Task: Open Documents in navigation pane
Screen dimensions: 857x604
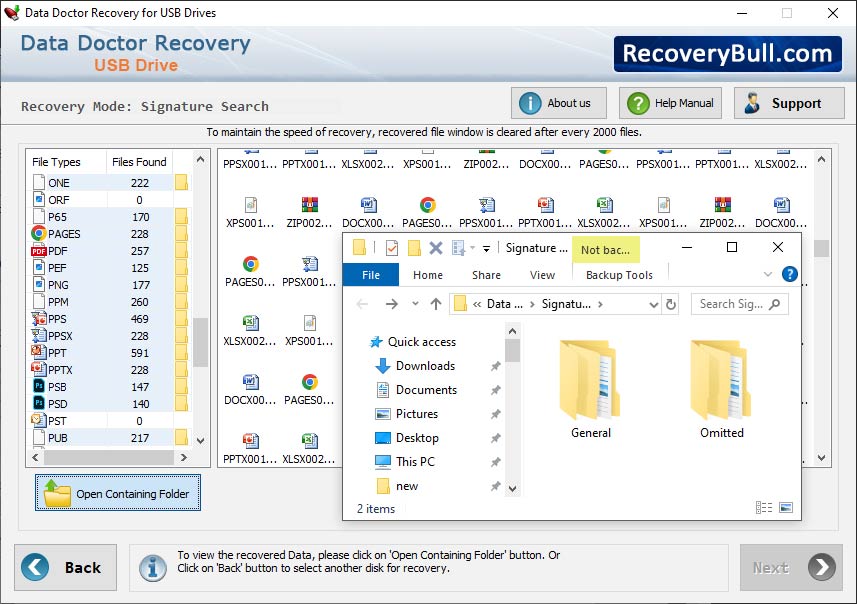Action: (x=416, y=390)
